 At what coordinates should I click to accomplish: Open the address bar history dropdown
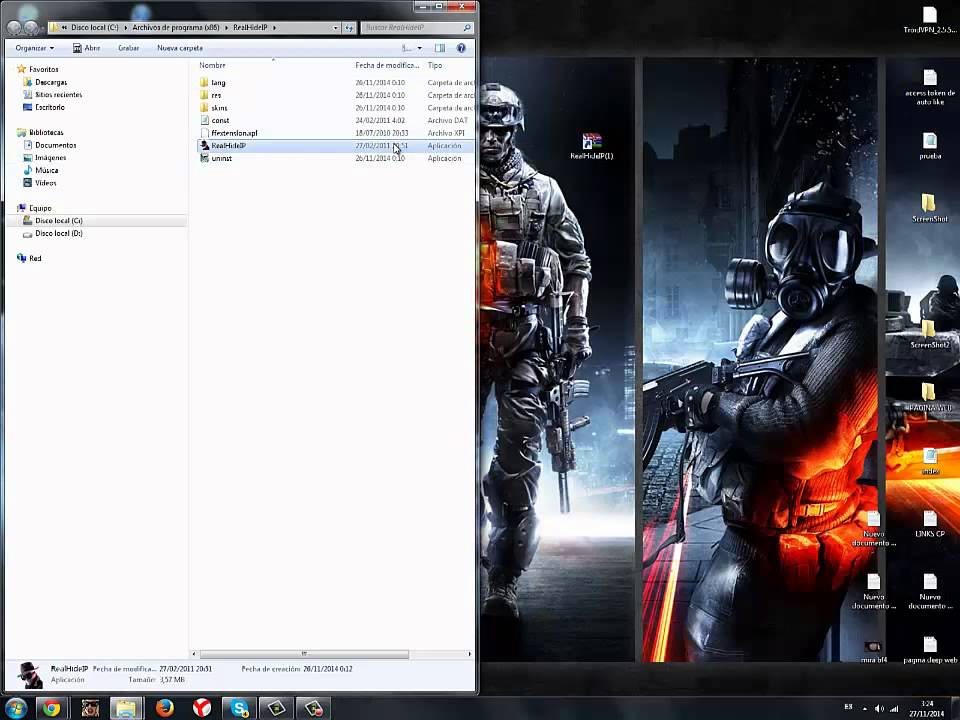click(335, 28)
